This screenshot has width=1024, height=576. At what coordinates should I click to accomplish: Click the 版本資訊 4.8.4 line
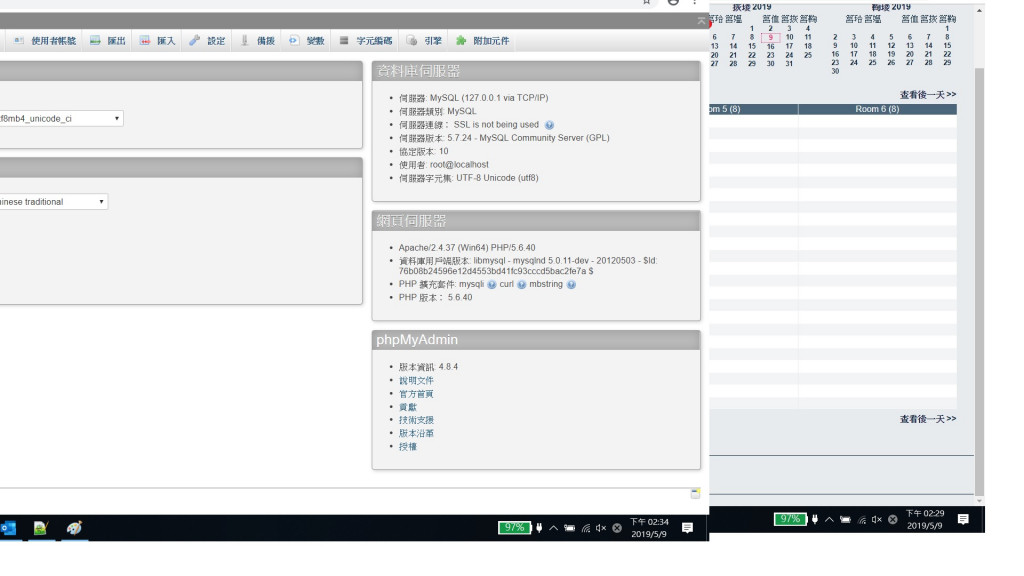pos(428,367)
